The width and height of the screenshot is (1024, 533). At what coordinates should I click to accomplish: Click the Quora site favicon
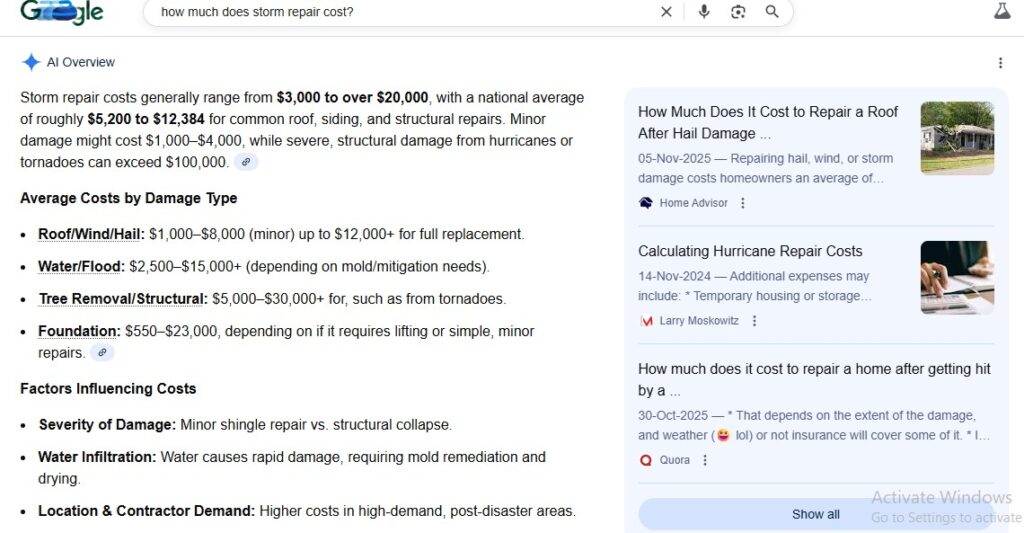pyautogui.click(x=646, y=460)
